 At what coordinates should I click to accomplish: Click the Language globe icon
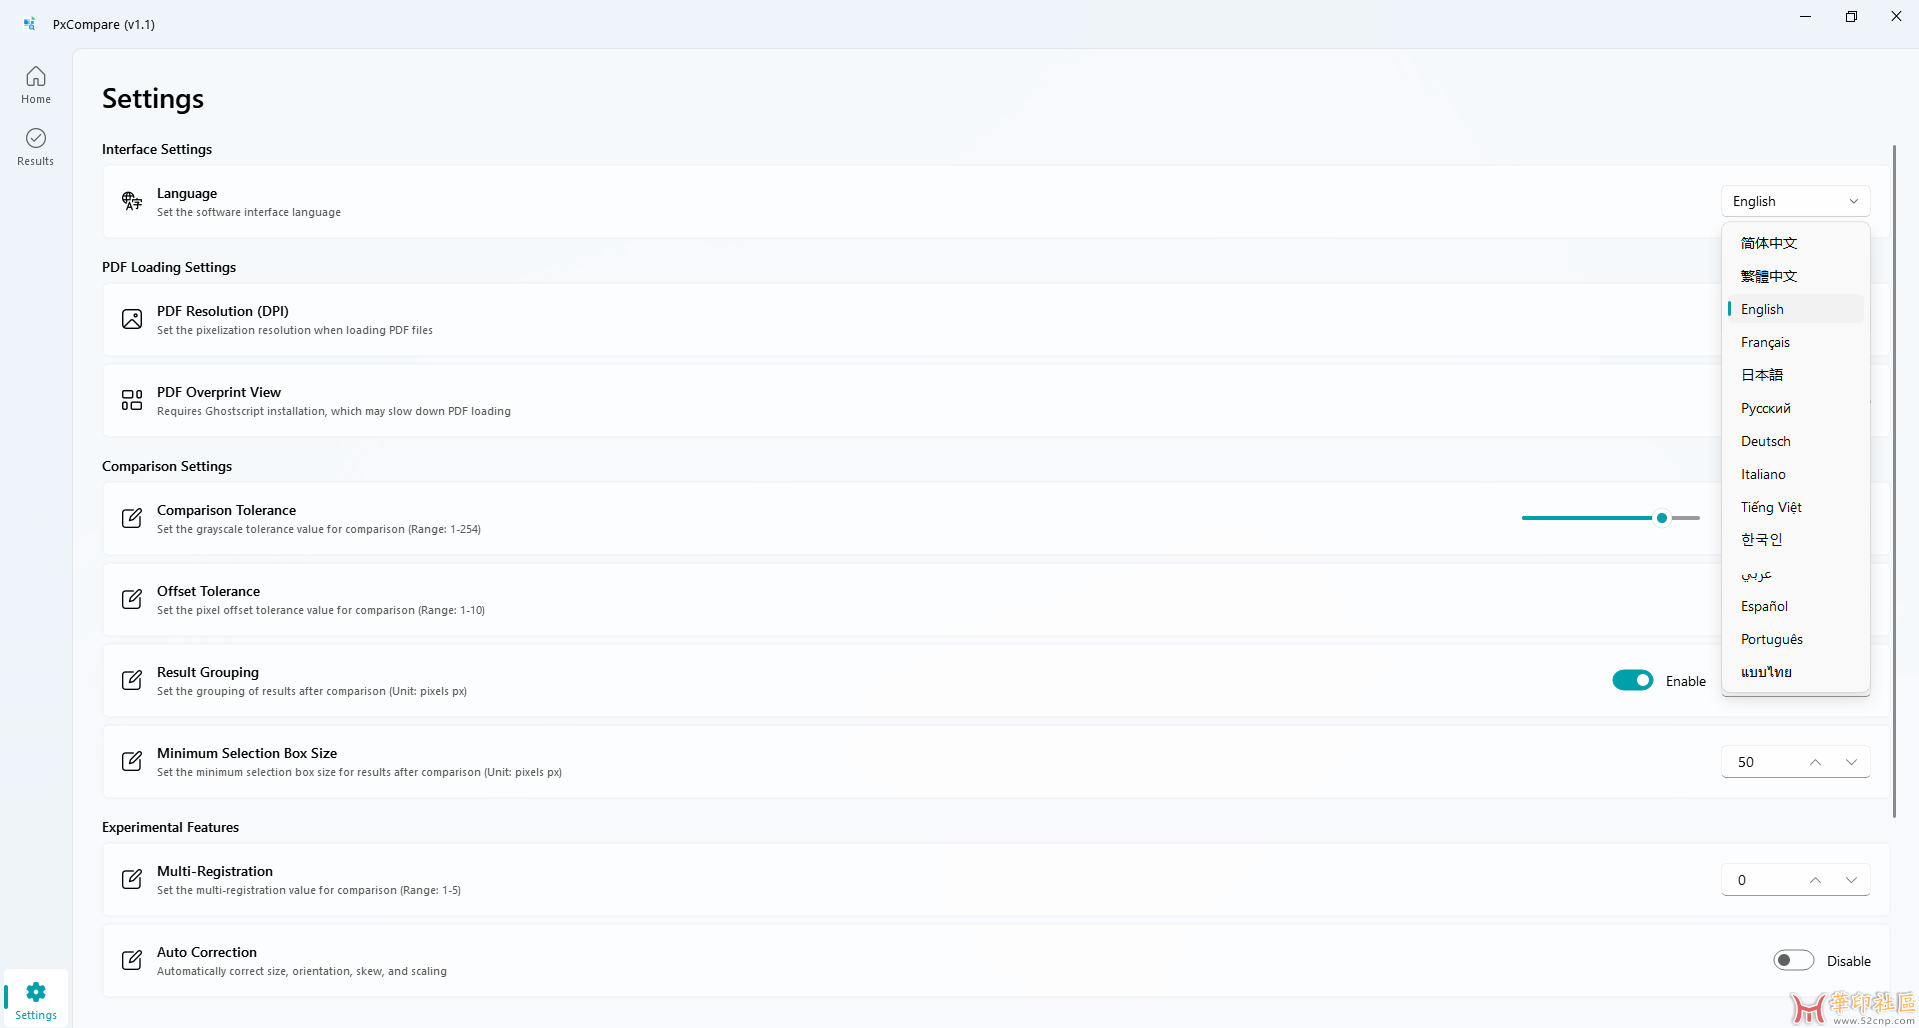[132, 201]
